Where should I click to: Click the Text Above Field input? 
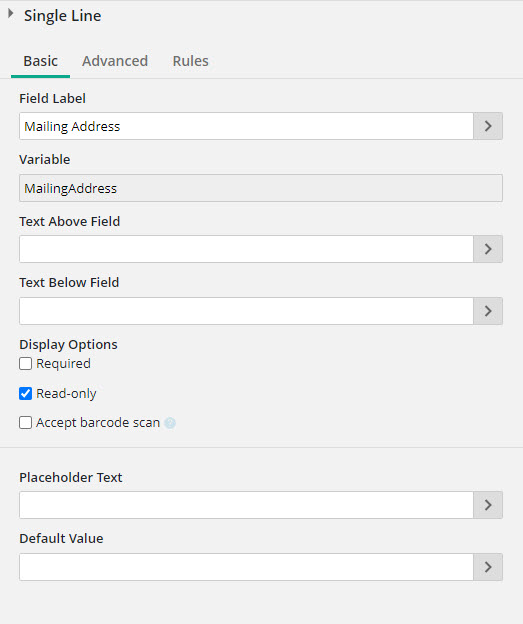point(246,249)
